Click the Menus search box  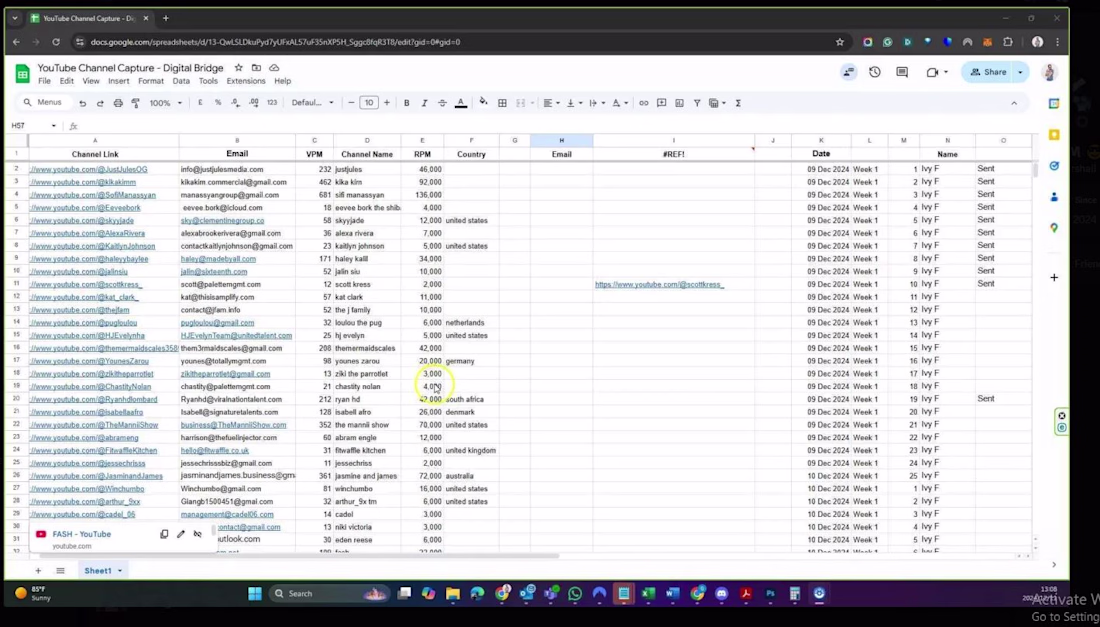tap(43, 102)
